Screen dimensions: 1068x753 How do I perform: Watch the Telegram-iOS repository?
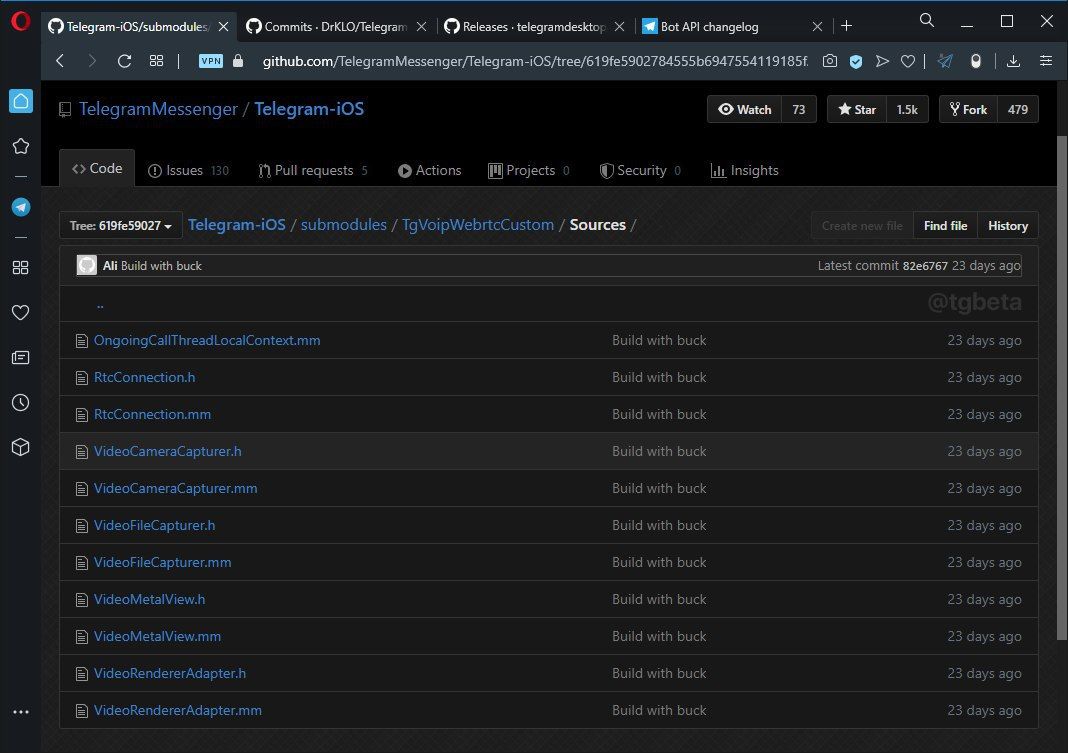pyautogui.click(x=745, y=109)
